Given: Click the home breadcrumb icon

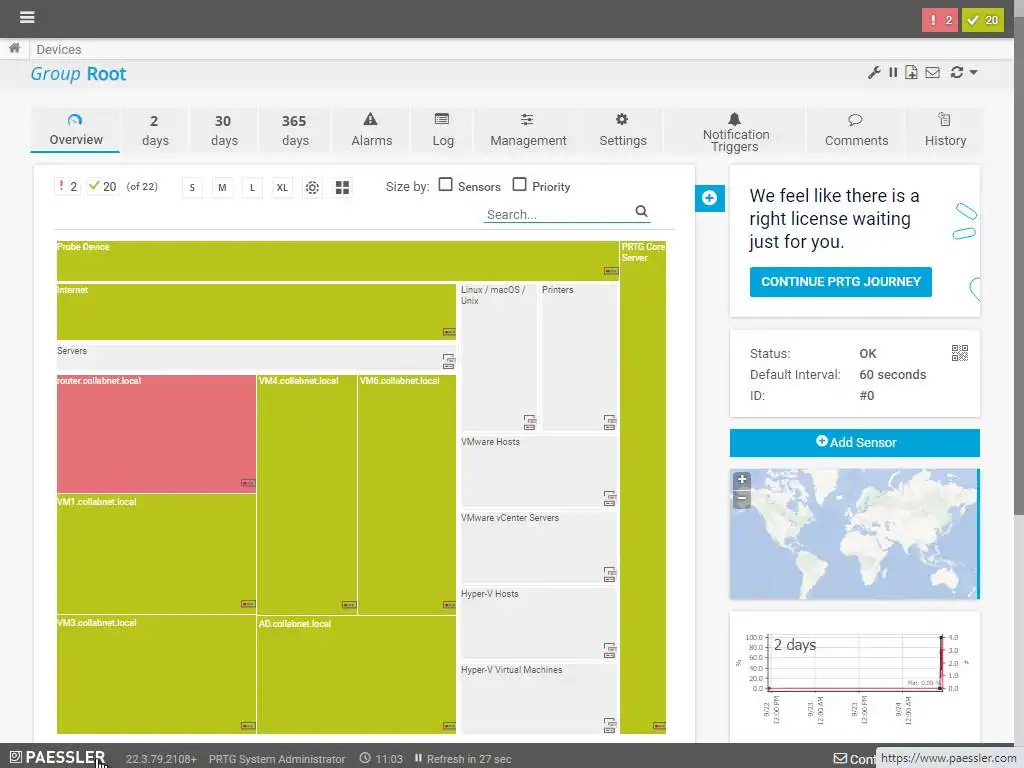Looking at the screenshot, I should [x=14, y=48].
